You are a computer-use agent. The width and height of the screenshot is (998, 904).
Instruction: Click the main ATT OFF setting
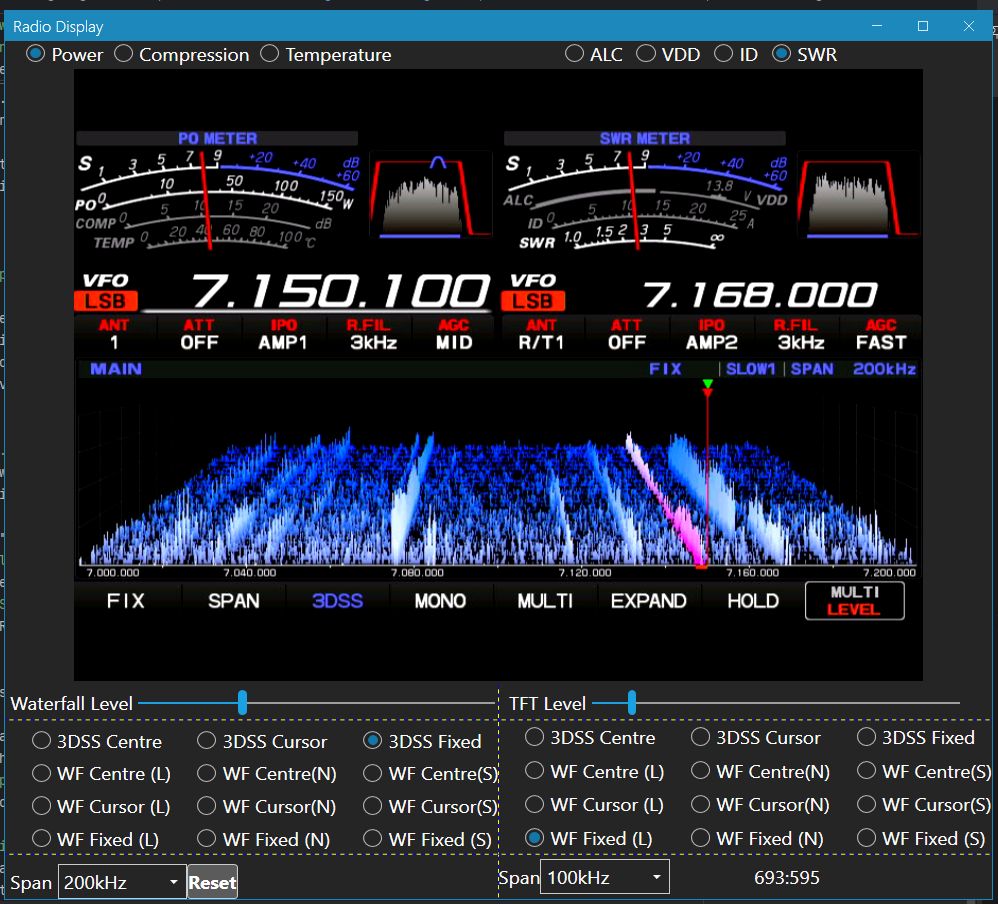[199, 334]
